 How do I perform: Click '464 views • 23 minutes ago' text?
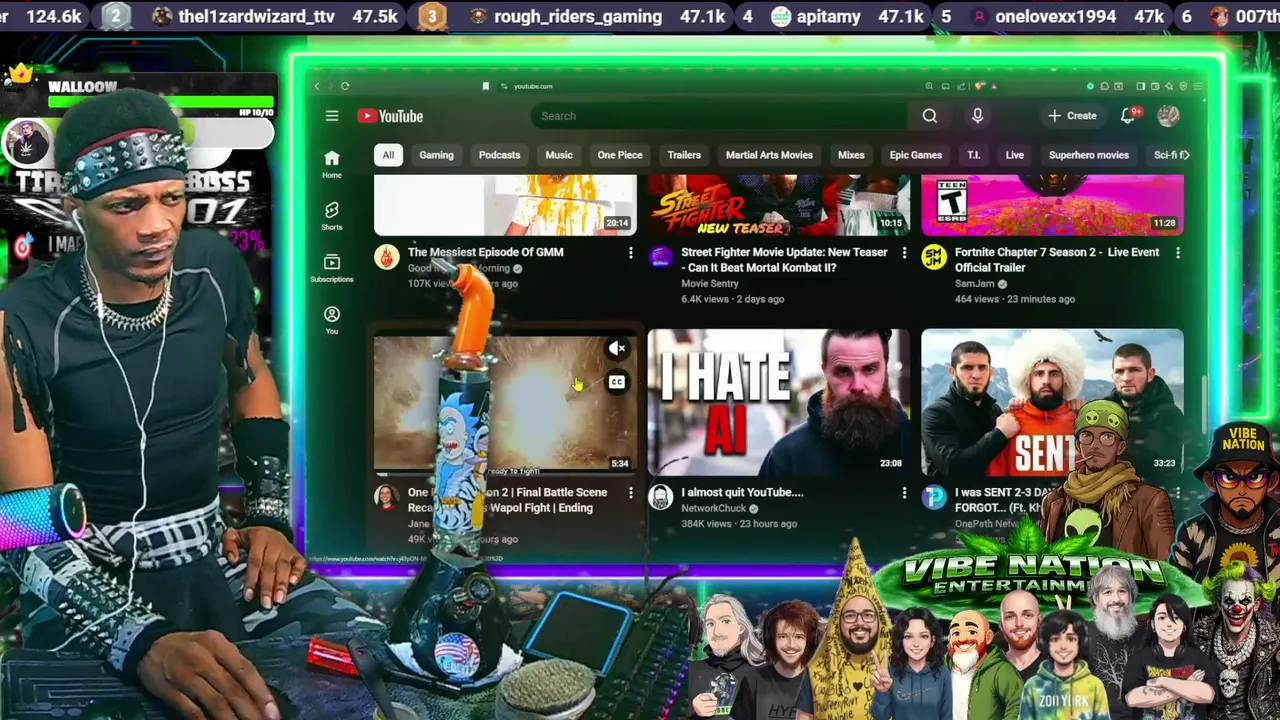tap(1015, 299)
